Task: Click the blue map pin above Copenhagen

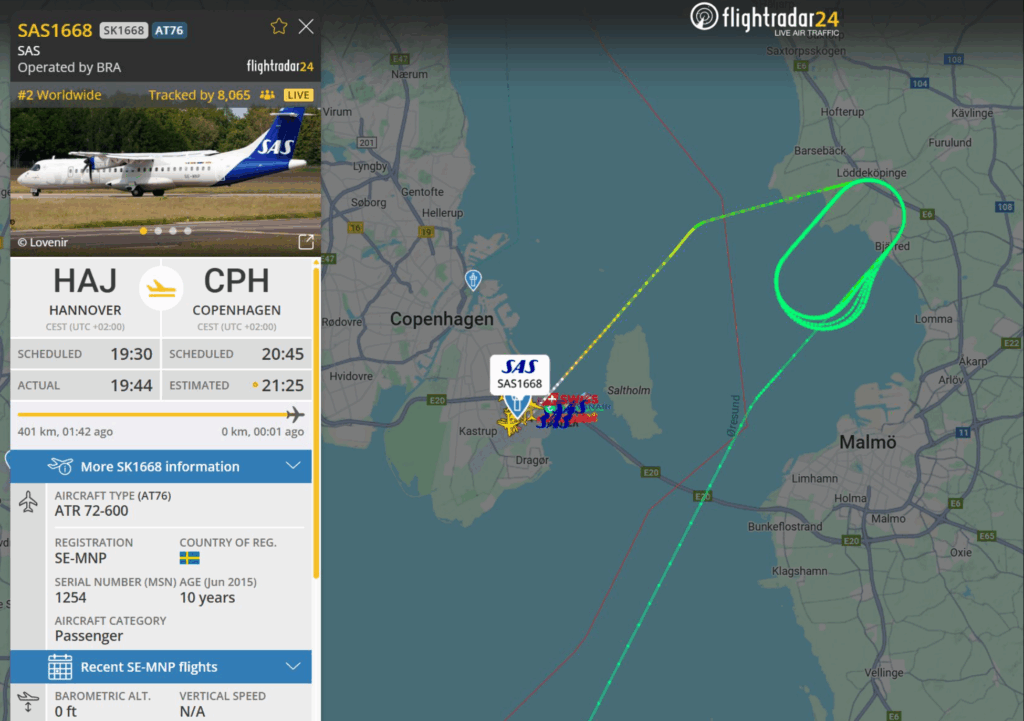Action: point(473,280)
